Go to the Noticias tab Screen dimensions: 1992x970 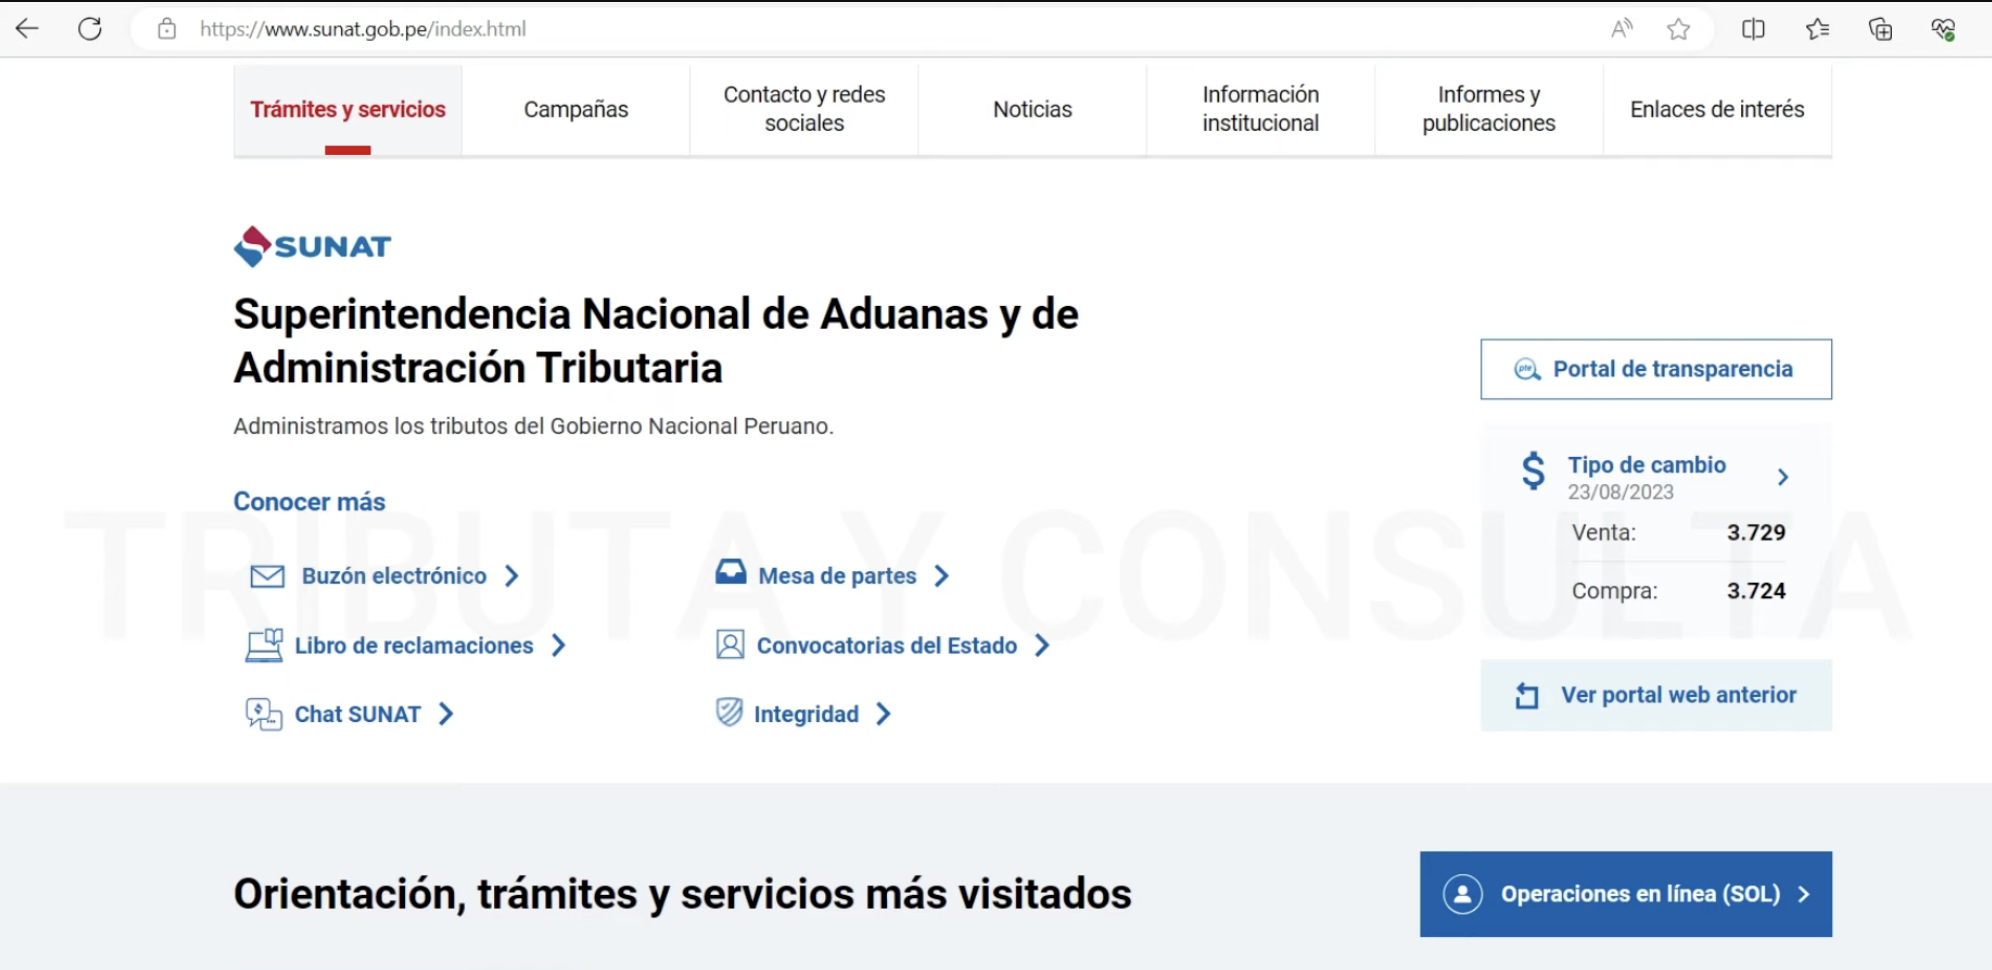click(1032, 110)
